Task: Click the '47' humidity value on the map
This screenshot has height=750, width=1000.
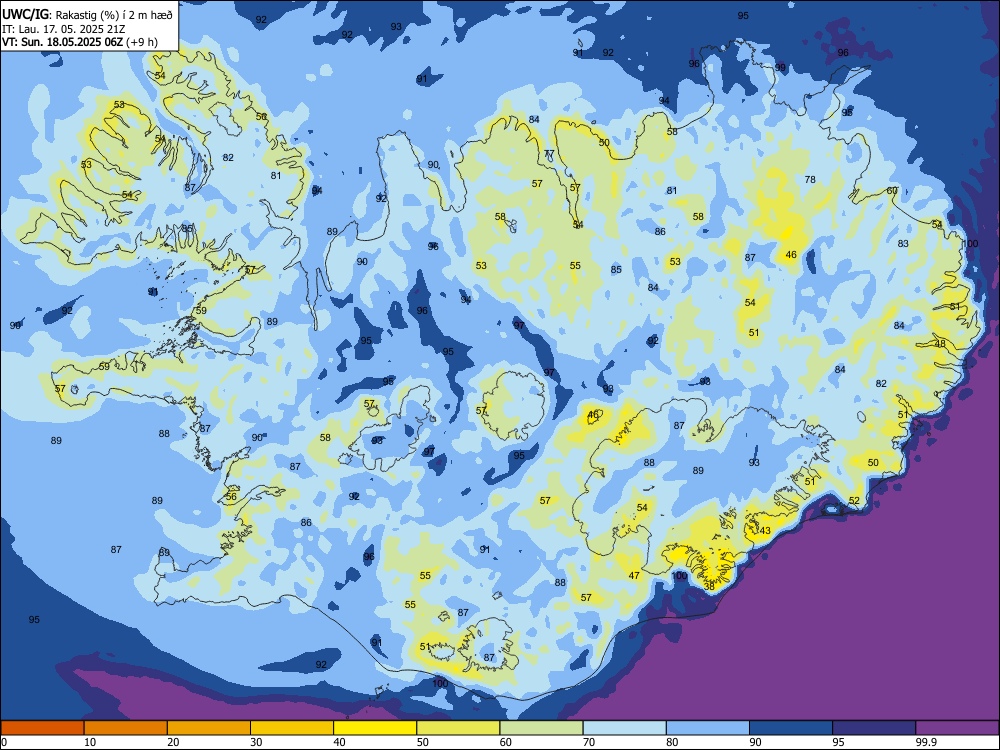Action: [634, 575]
